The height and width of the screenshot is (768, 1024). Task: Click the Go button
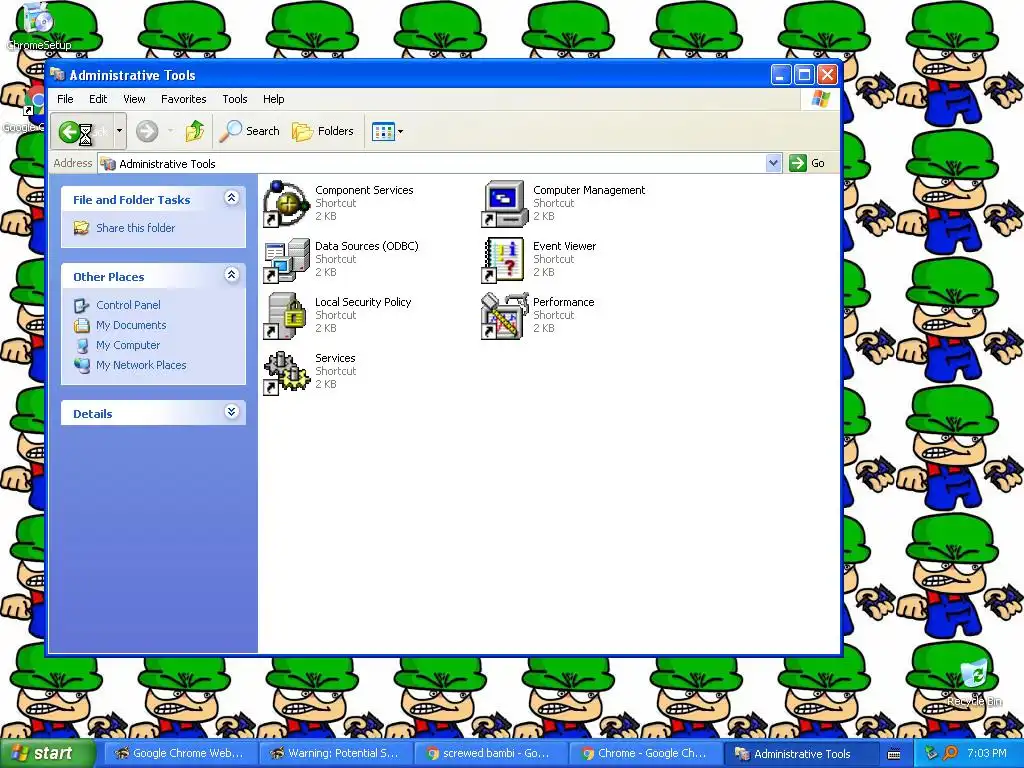pyautogui.click(x=807, y=163)
